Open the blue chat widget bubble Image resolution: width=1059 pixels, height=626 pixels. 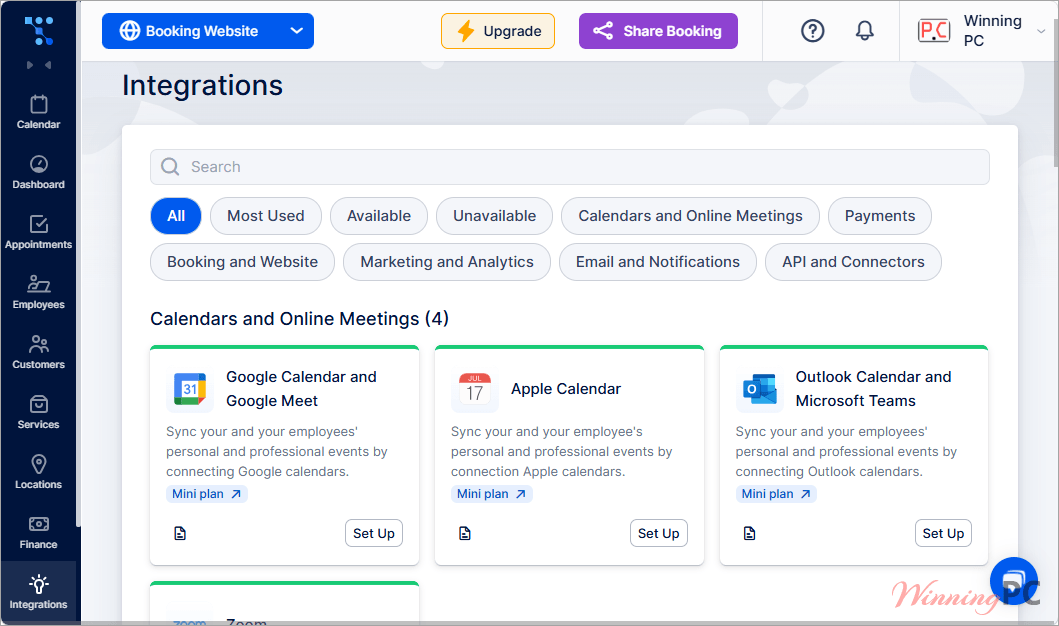1014,581
